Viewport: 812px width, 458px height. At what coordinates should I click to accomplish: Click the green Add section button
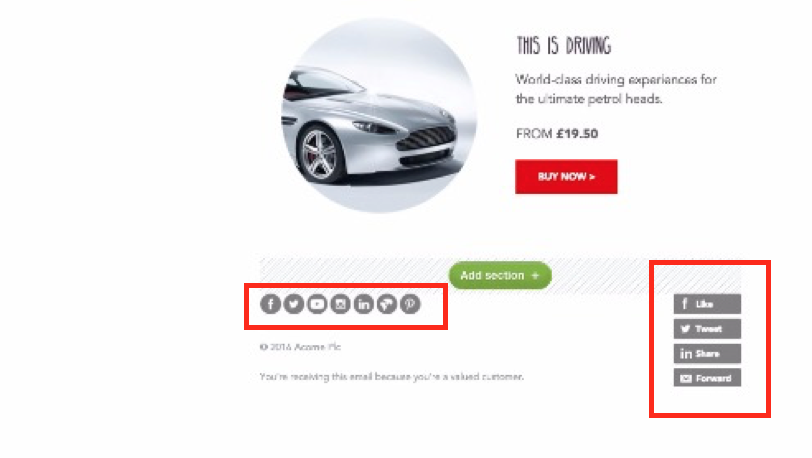point(500,275)
